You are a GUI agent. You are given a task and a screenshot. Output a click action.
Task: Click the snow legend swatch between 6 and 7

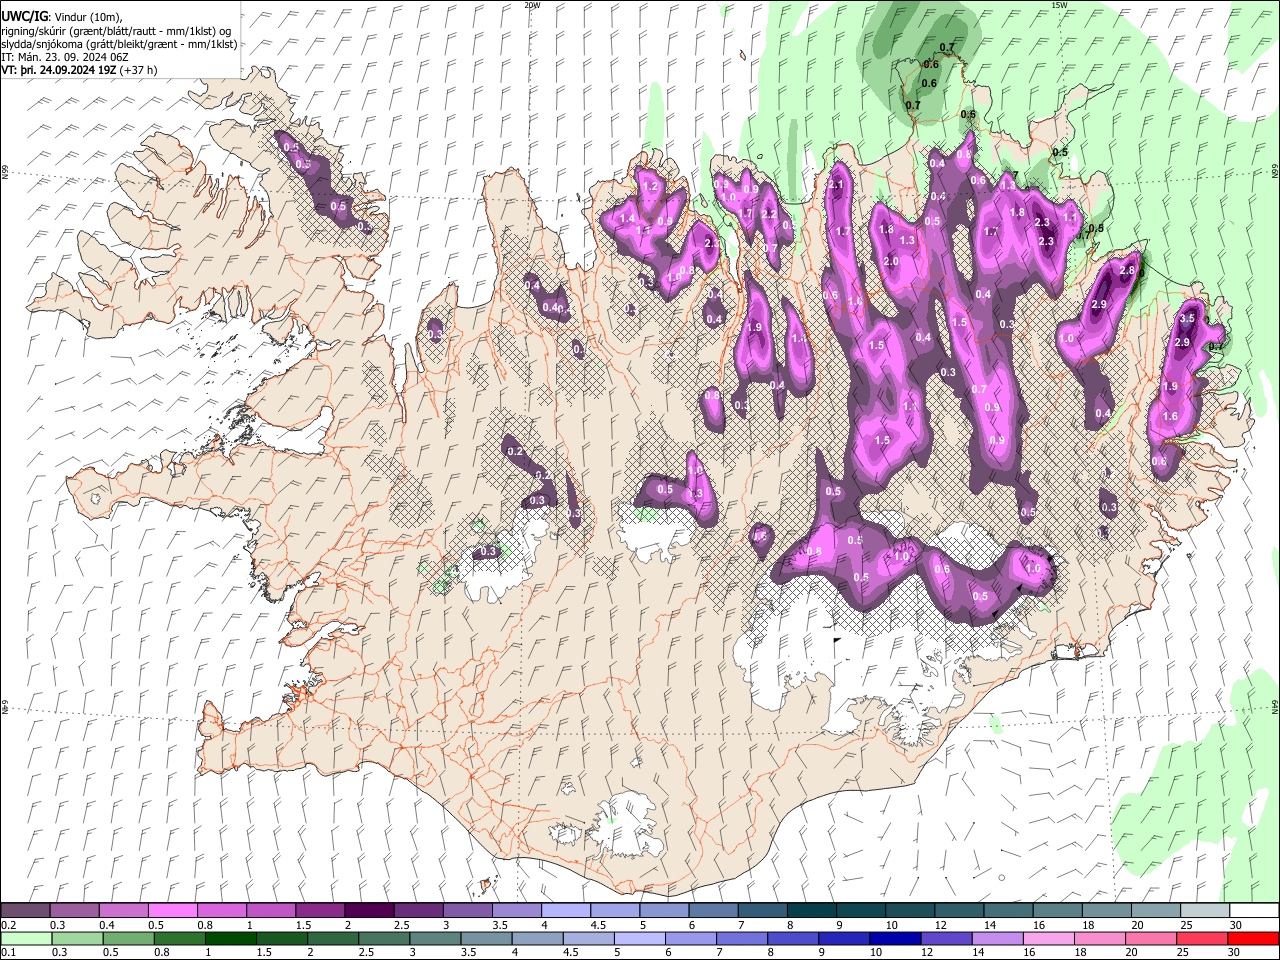coord(713,910)
